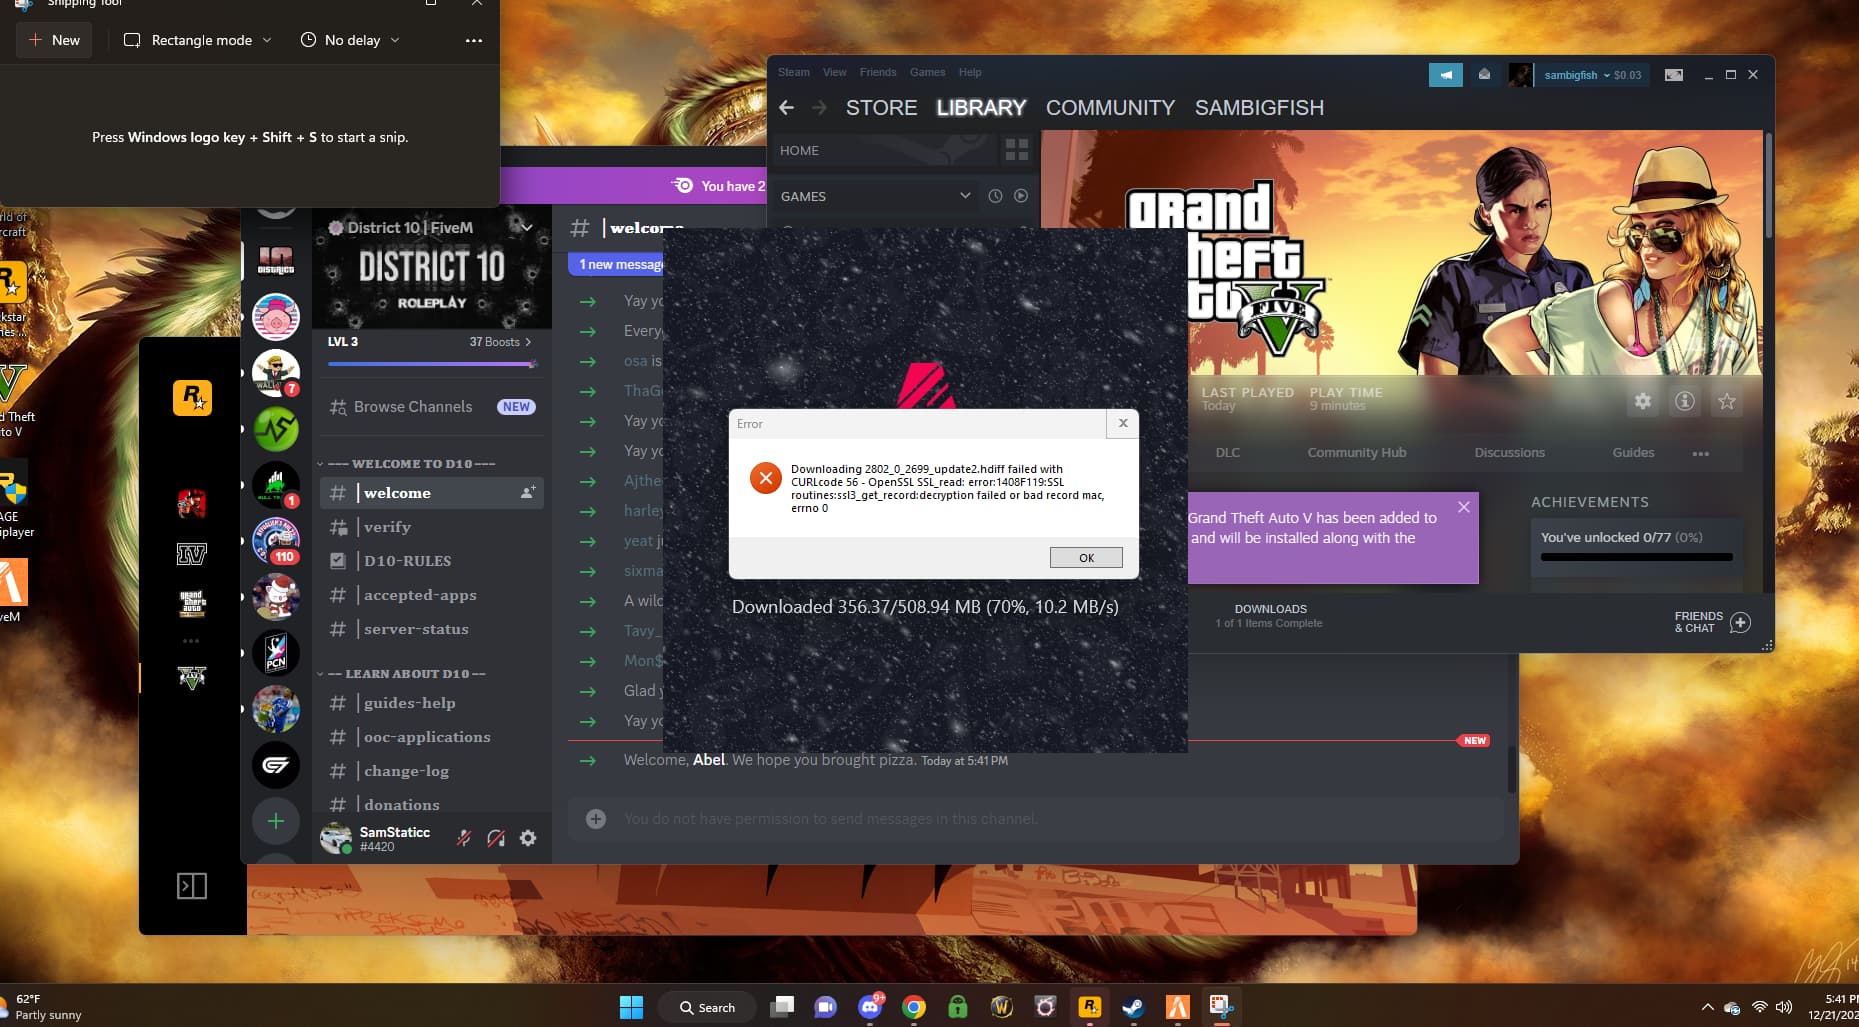Open the Discussions link for GTA V

coord(1509,452)
